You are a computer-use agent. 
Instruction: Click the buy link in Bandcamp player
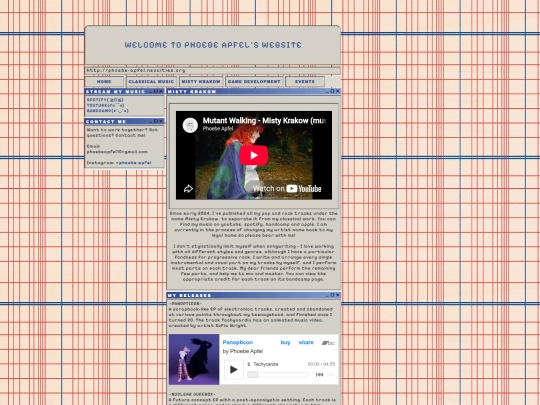coord(285,342)
